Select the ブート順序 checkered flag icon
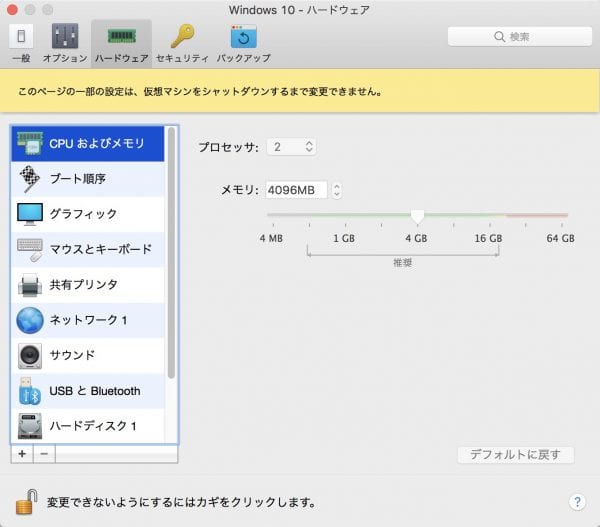This screenshot has width=600, height=527. pyautogui.click(x=30, y=179)
